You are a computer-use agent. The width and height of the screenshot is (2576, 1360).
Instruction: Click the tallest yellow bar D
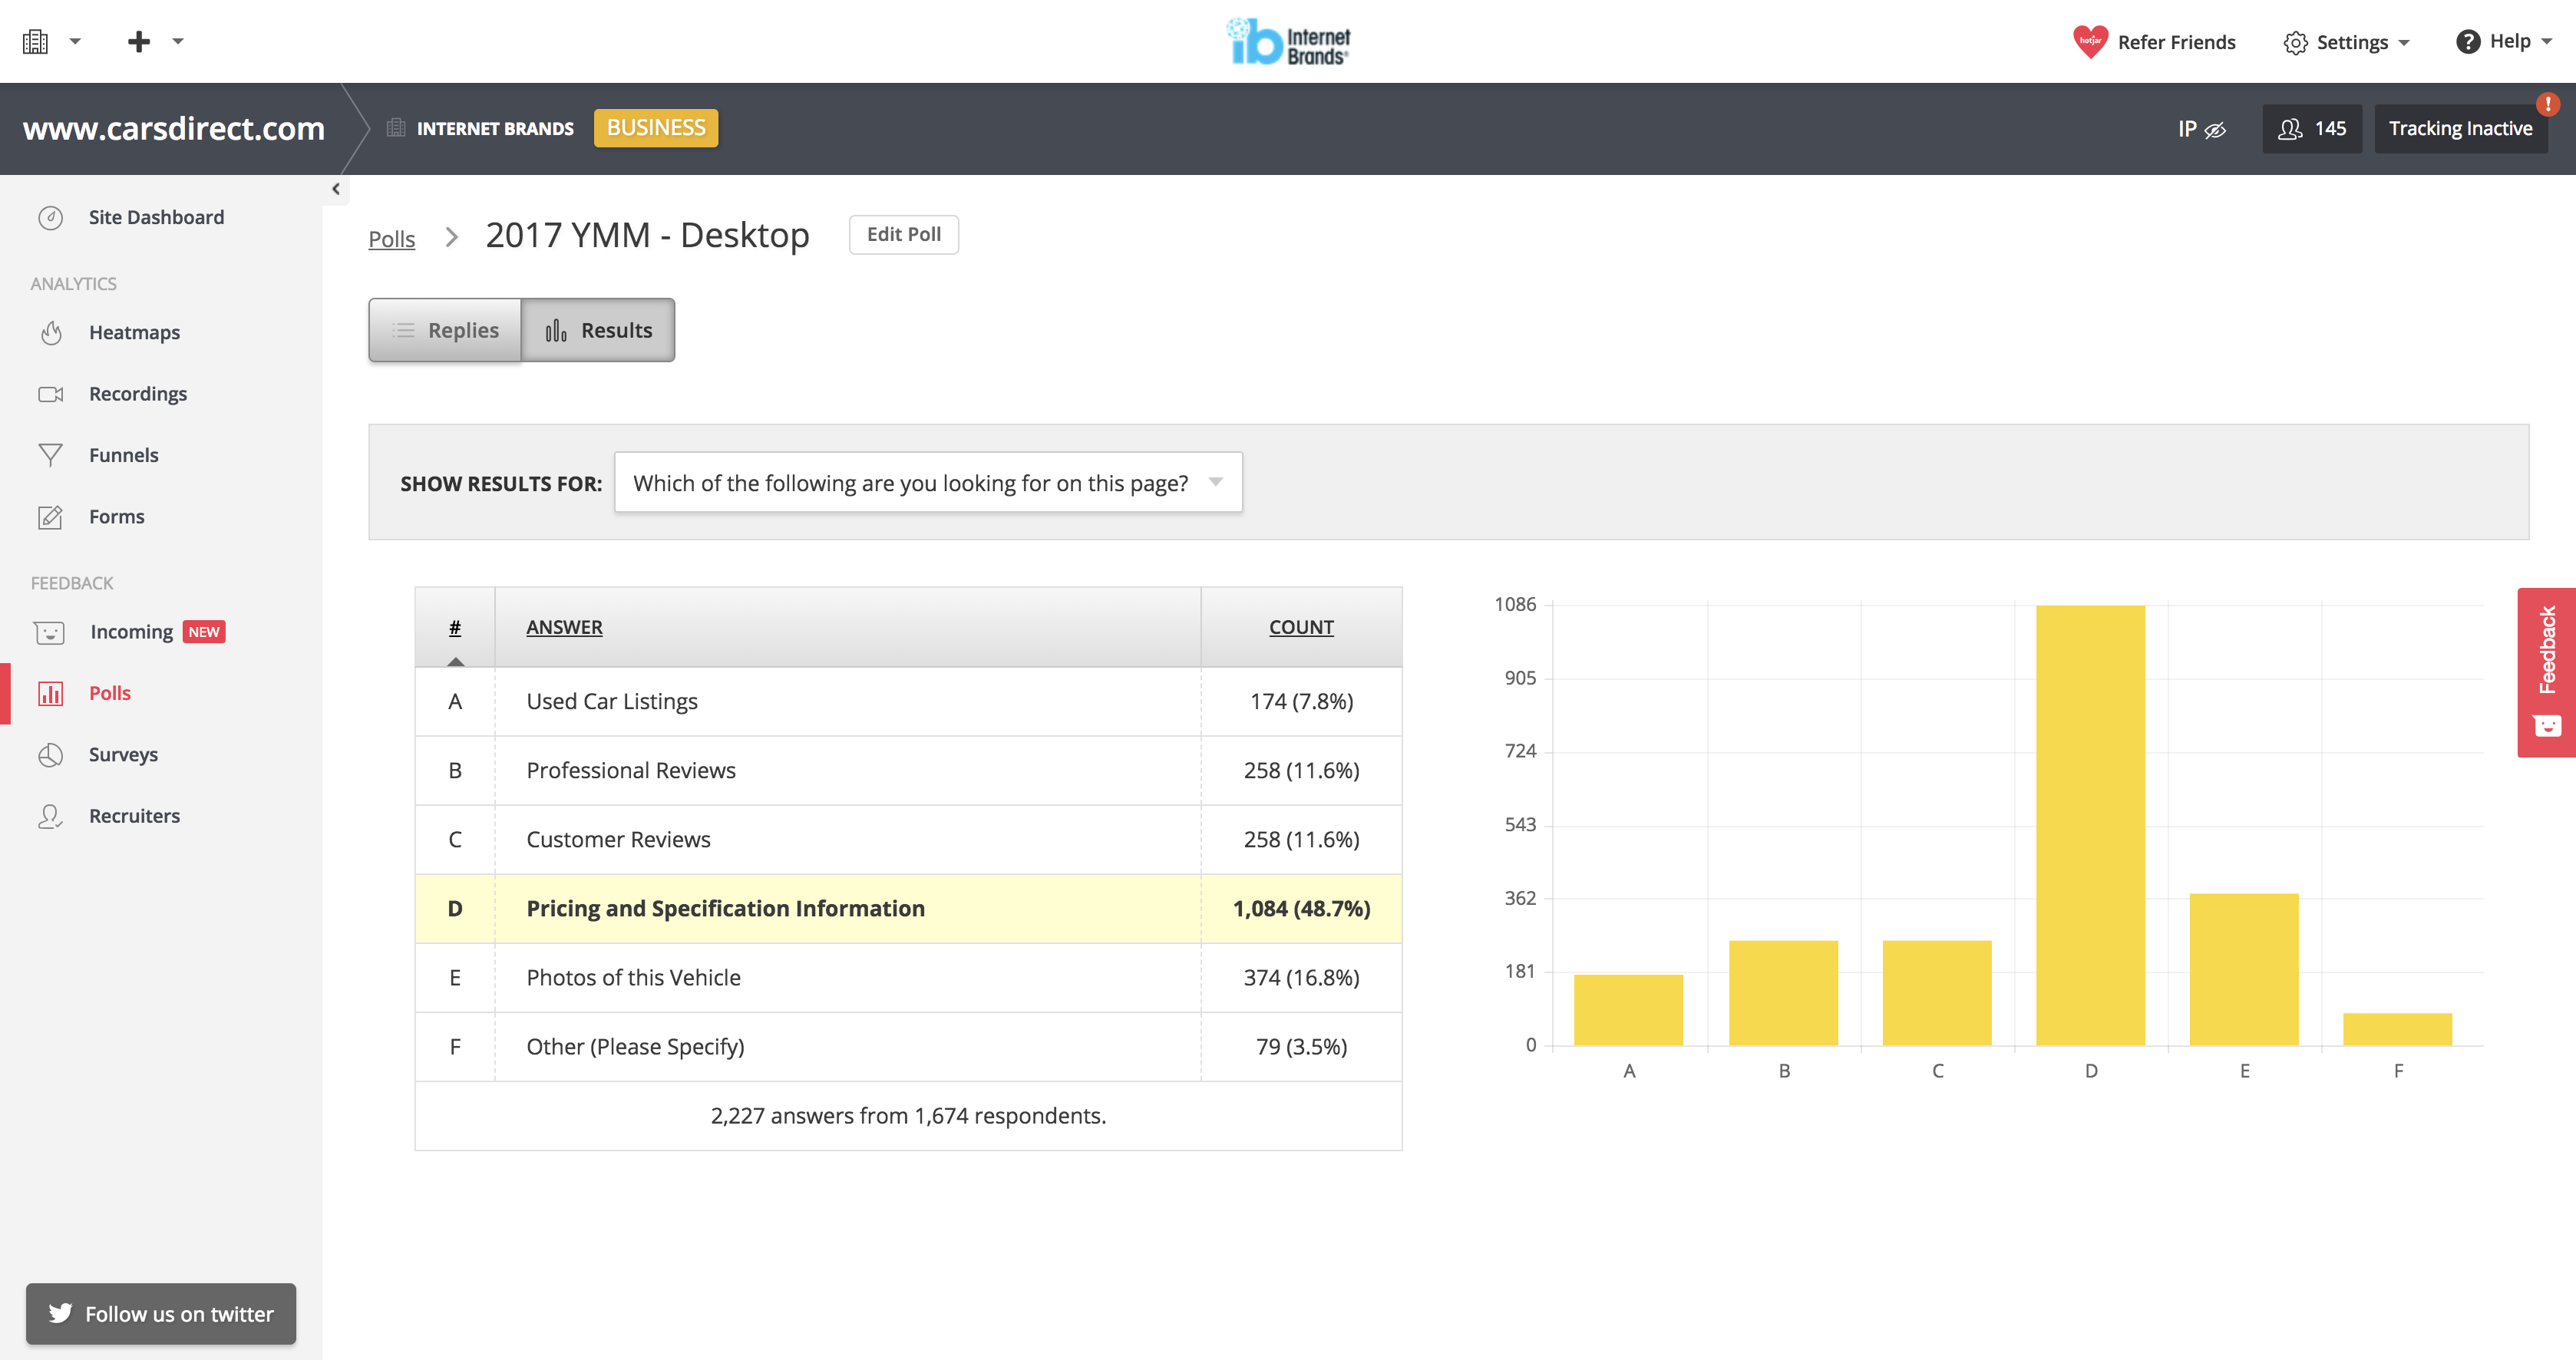2089,825
